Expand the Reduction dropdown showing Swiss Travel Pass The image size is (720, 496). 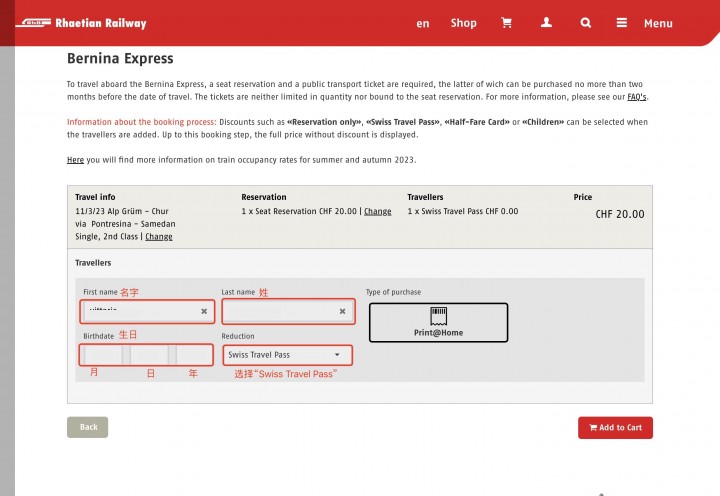click(288, 355)
